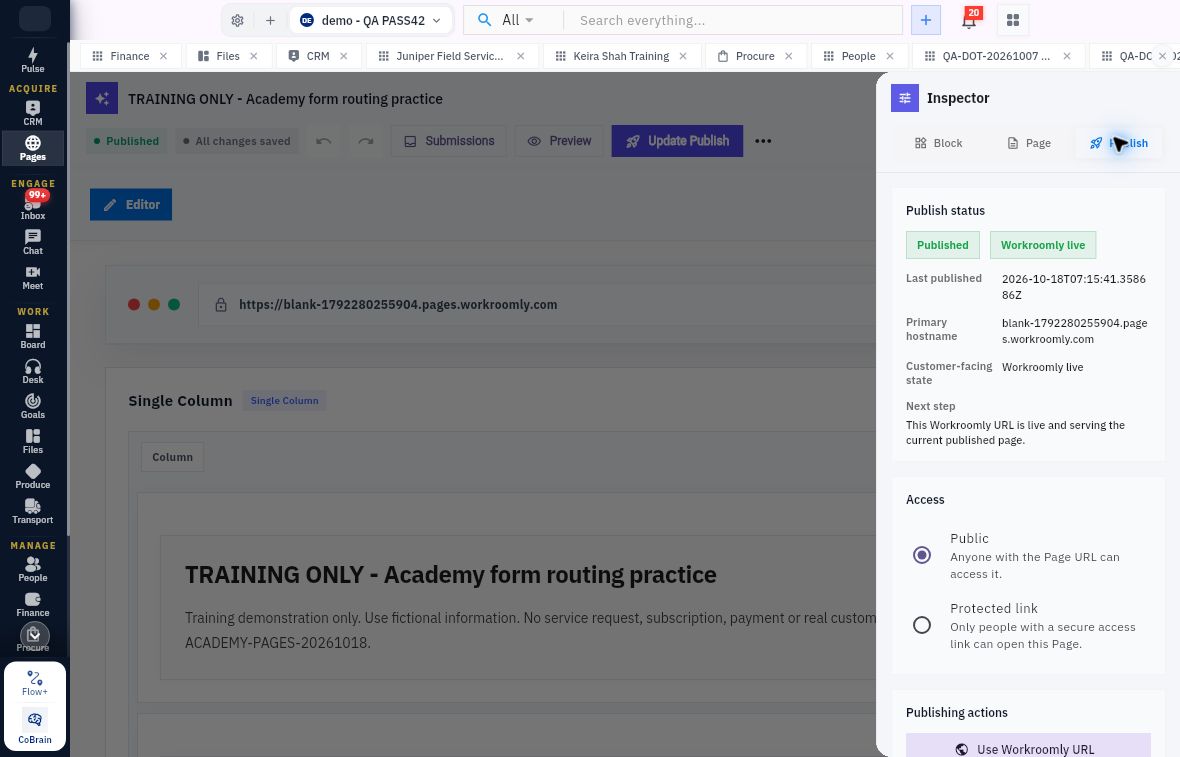The height and width of the screenshot is (757, 1180).
Task: Open Pulse from the sidebar
Action: point(32,59)
